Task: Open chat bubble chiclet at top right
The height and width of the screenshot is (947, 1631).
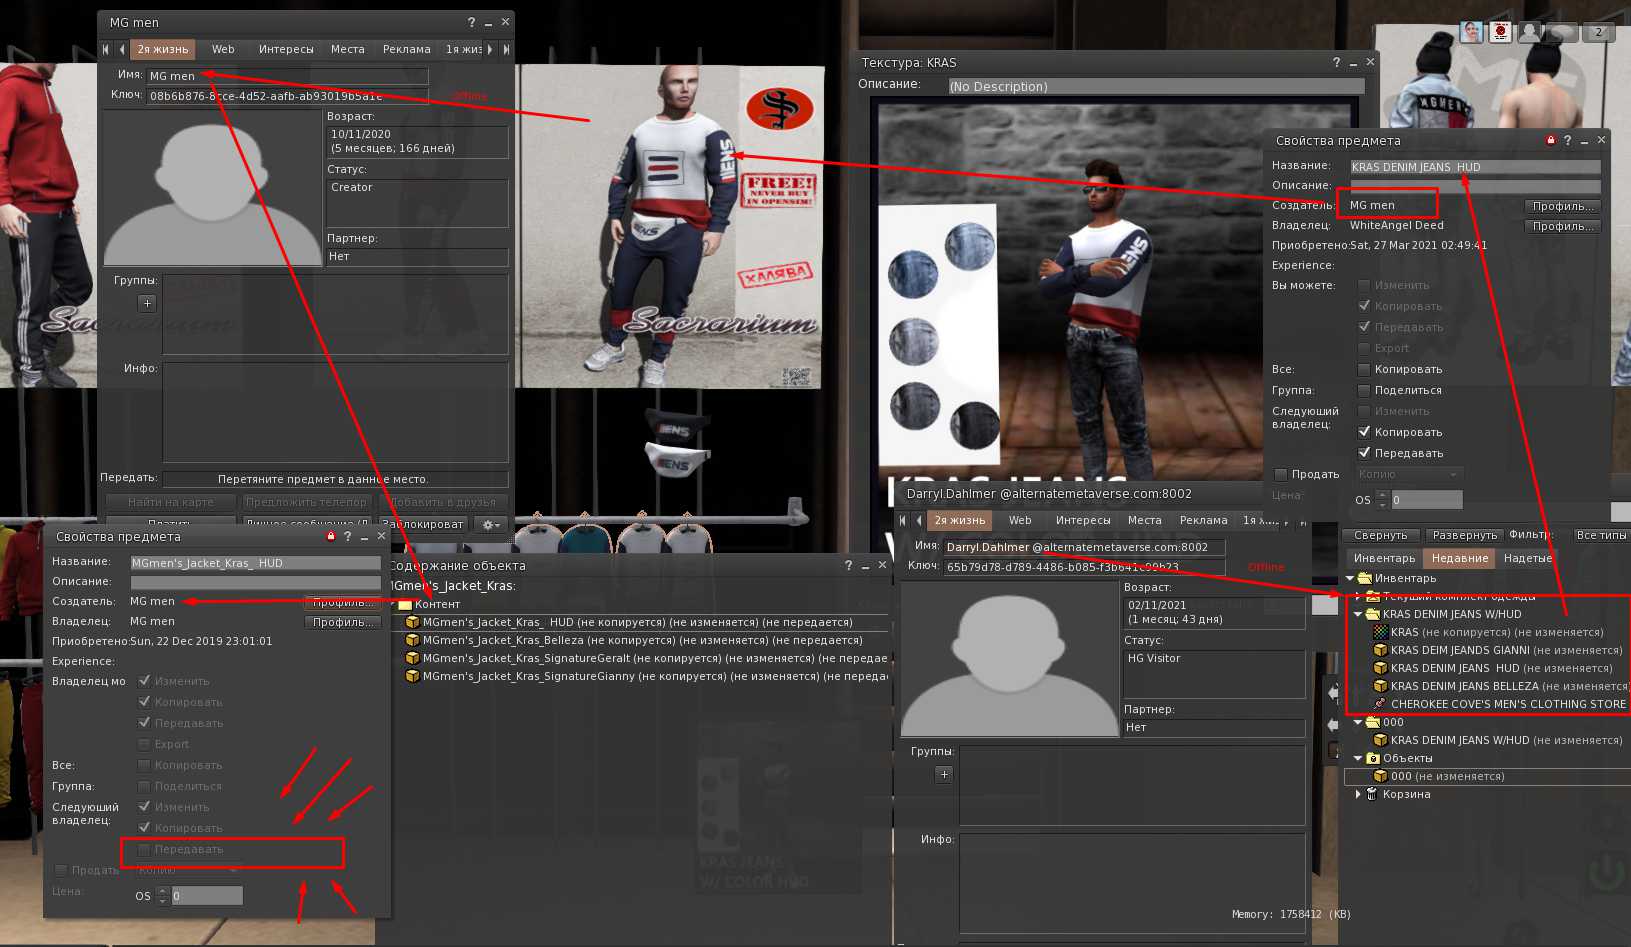Action: coord(1563,32)
